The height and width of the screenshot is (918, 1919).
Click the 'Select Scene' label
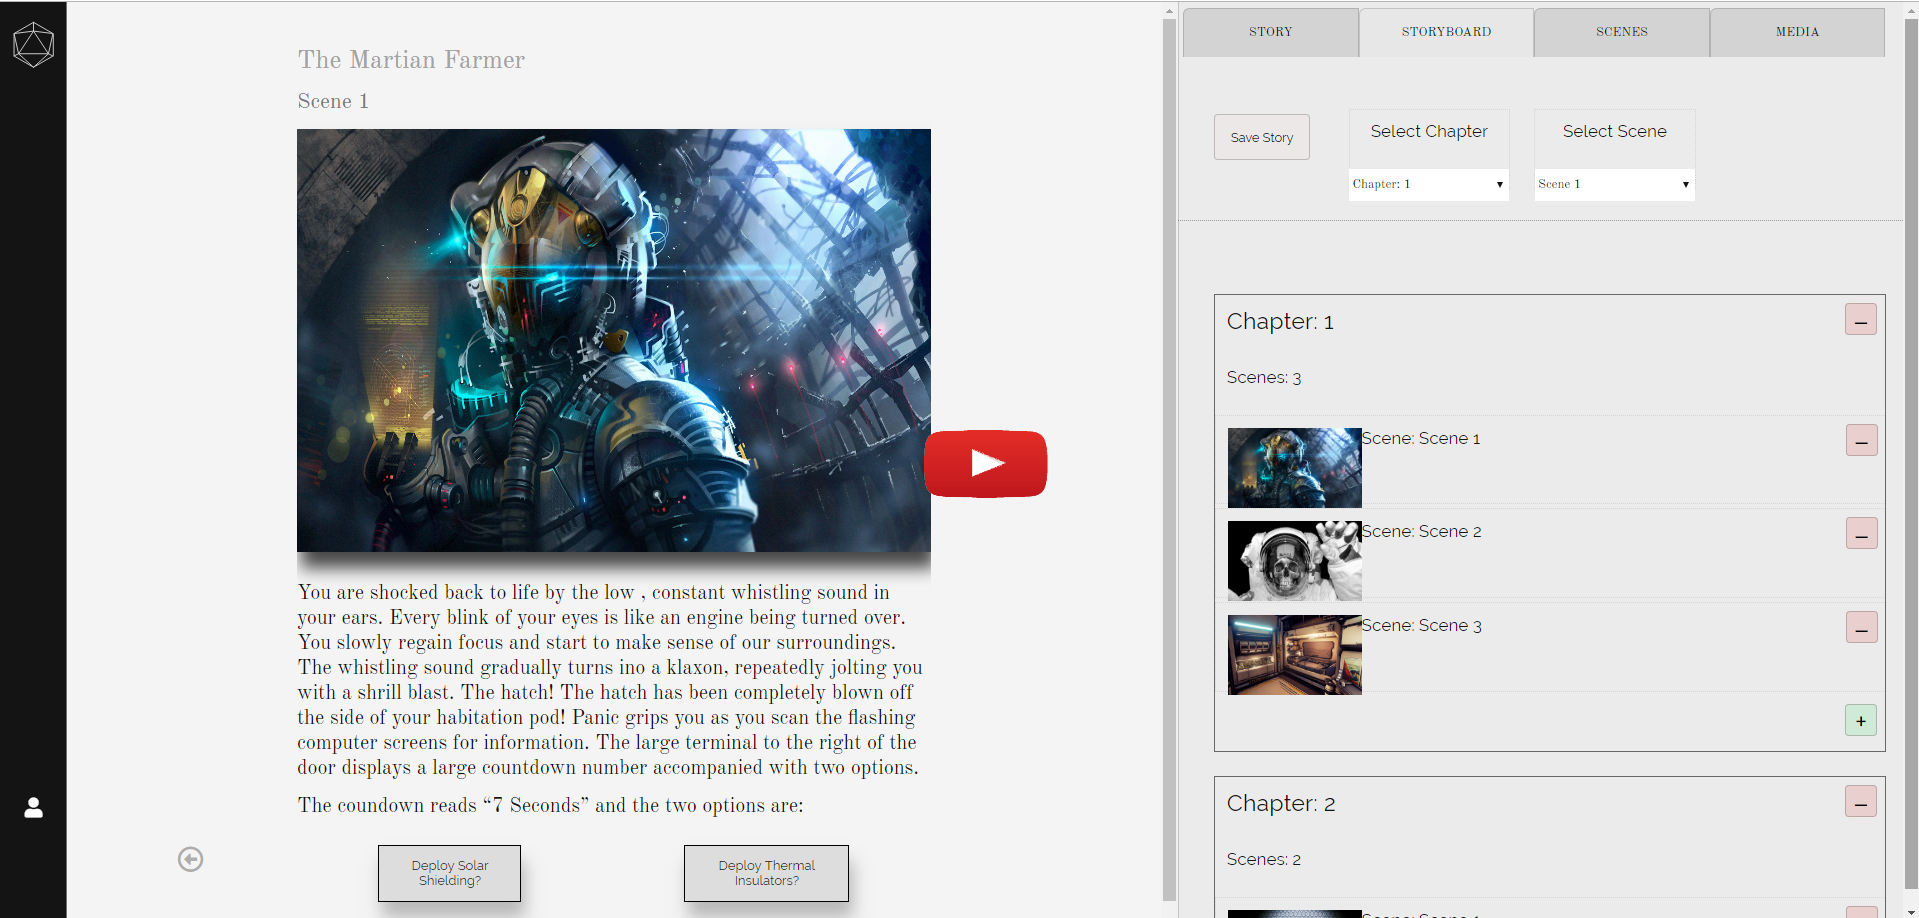click(x=1614, y=131)
